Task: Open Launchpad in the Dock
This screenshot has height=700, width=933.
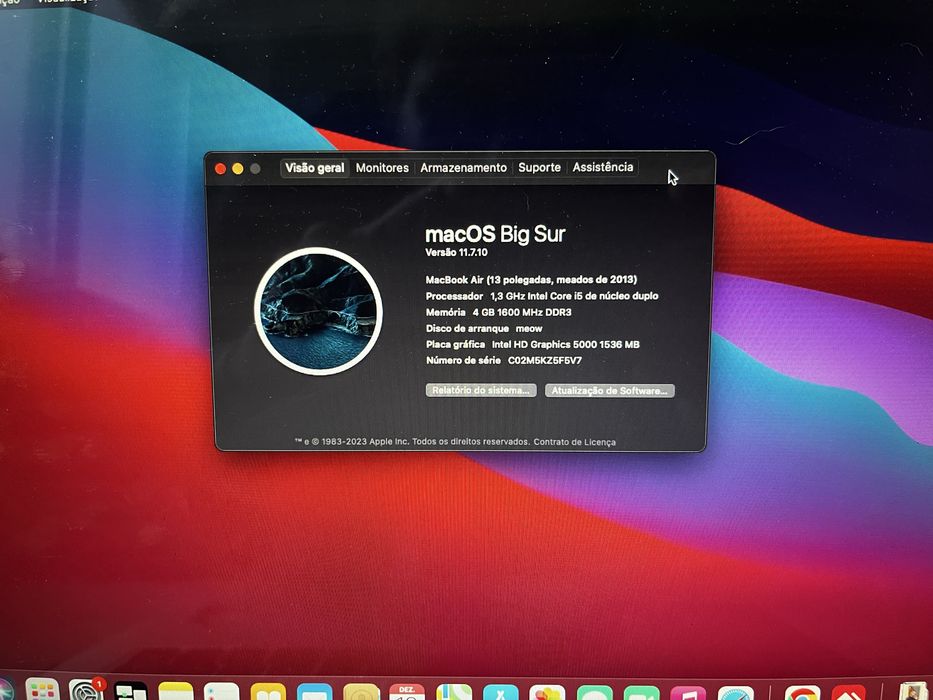Action: 42,689
